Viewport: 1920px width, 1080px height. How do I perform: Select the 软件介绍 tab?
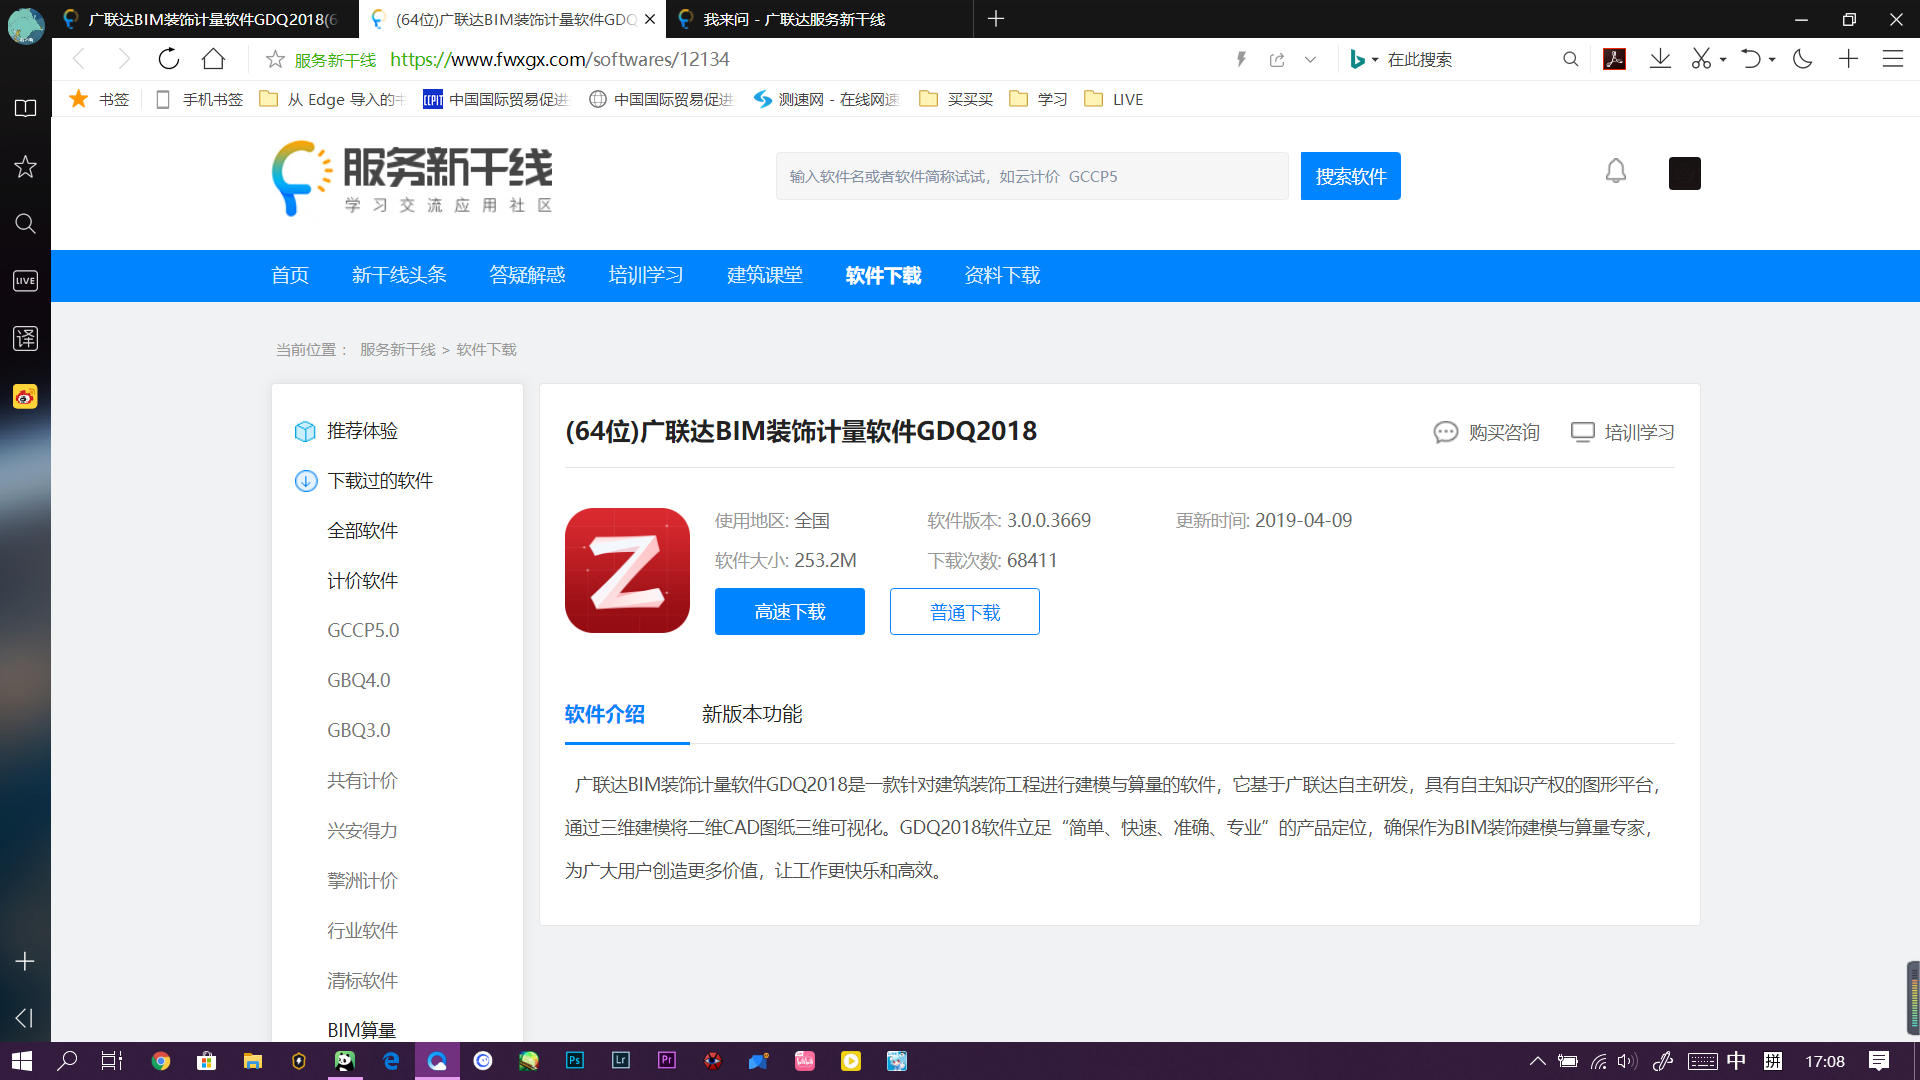[605, 714]
